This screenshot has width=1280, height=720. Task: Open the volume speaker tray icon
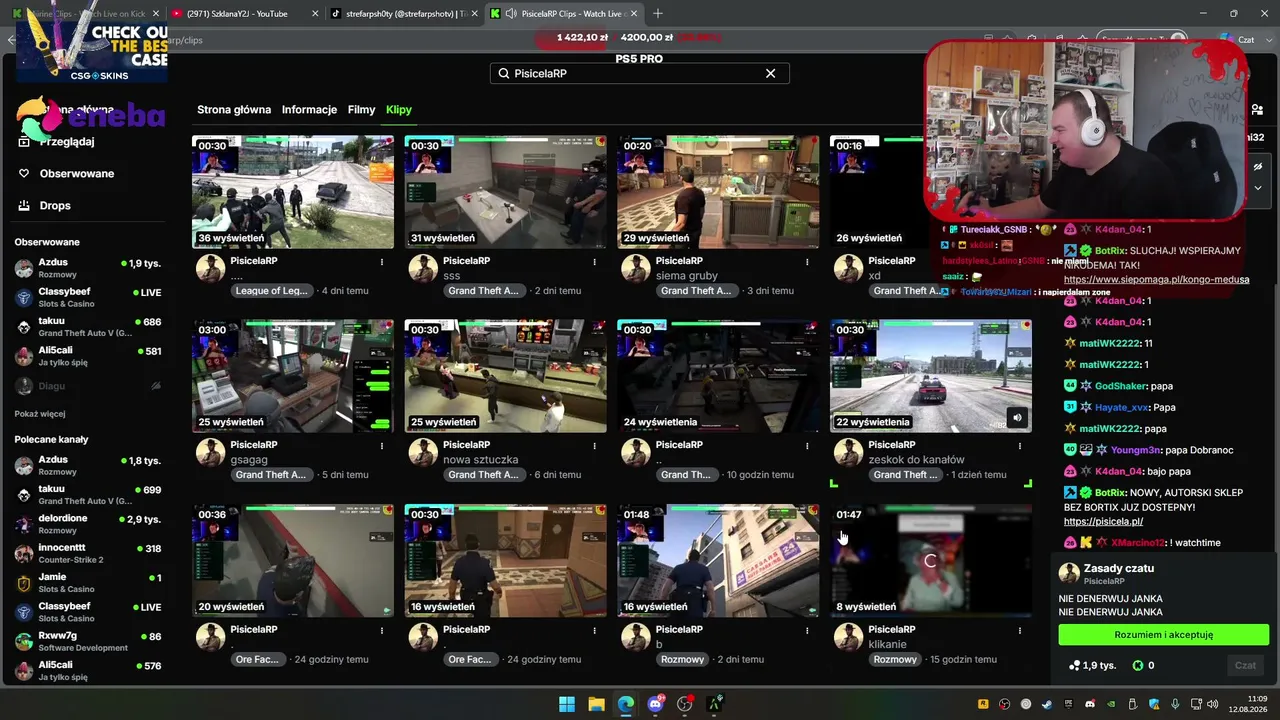coord(1212,704)
